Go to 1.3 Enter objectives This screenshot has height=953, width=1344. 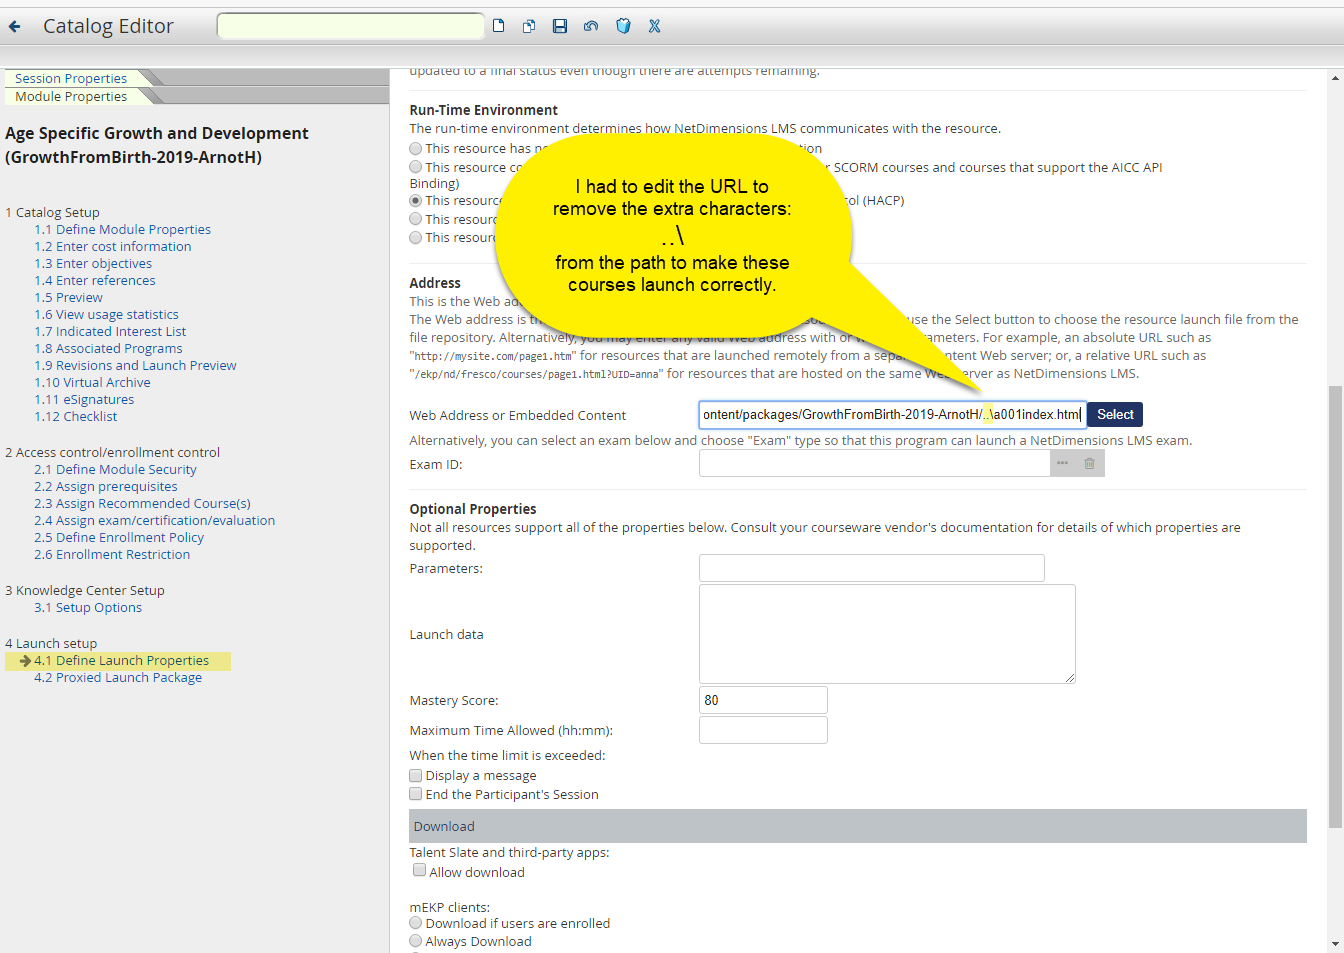pyautogui.click(x=93, y=263)
